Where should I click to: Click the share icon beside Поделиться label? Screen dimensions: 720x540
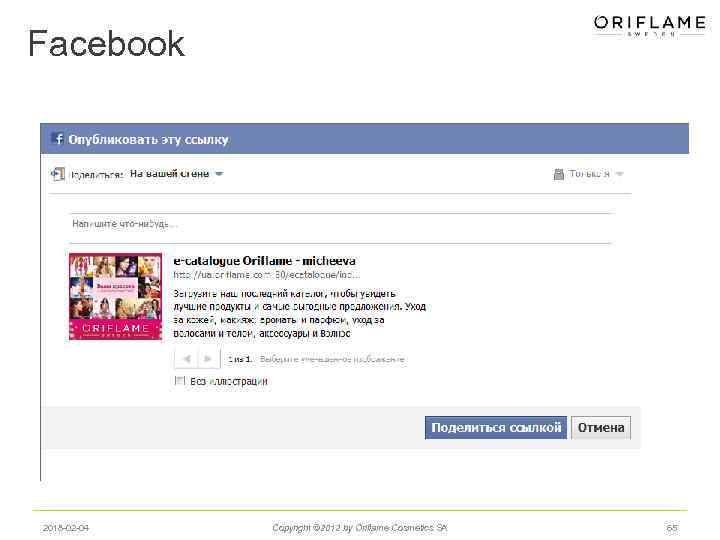click(58, 174)
